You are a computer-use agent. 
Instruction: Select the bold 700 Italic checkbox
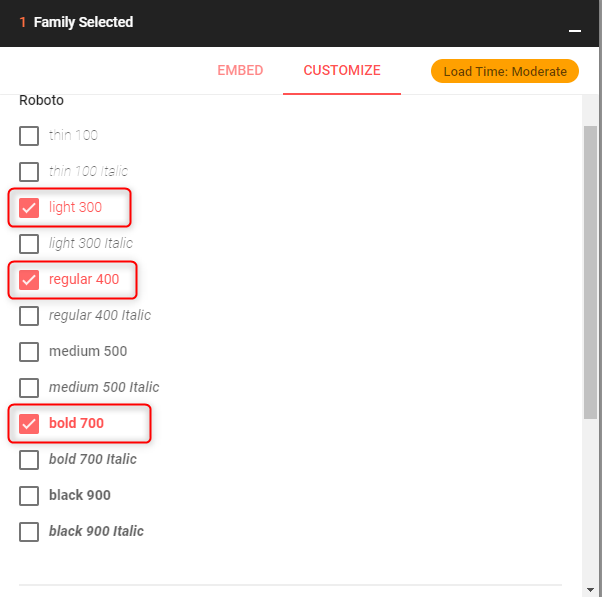tap(29, 460)
